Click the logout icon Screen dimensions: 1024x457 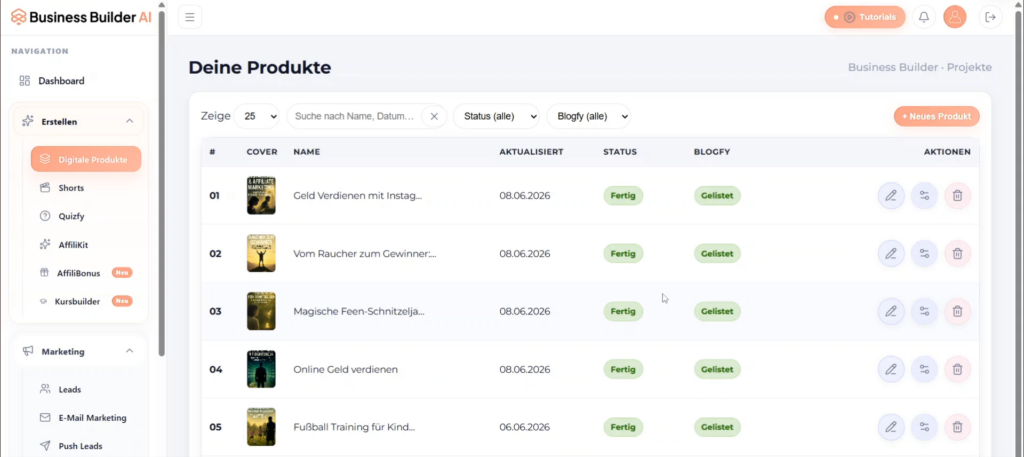(990, 17)
